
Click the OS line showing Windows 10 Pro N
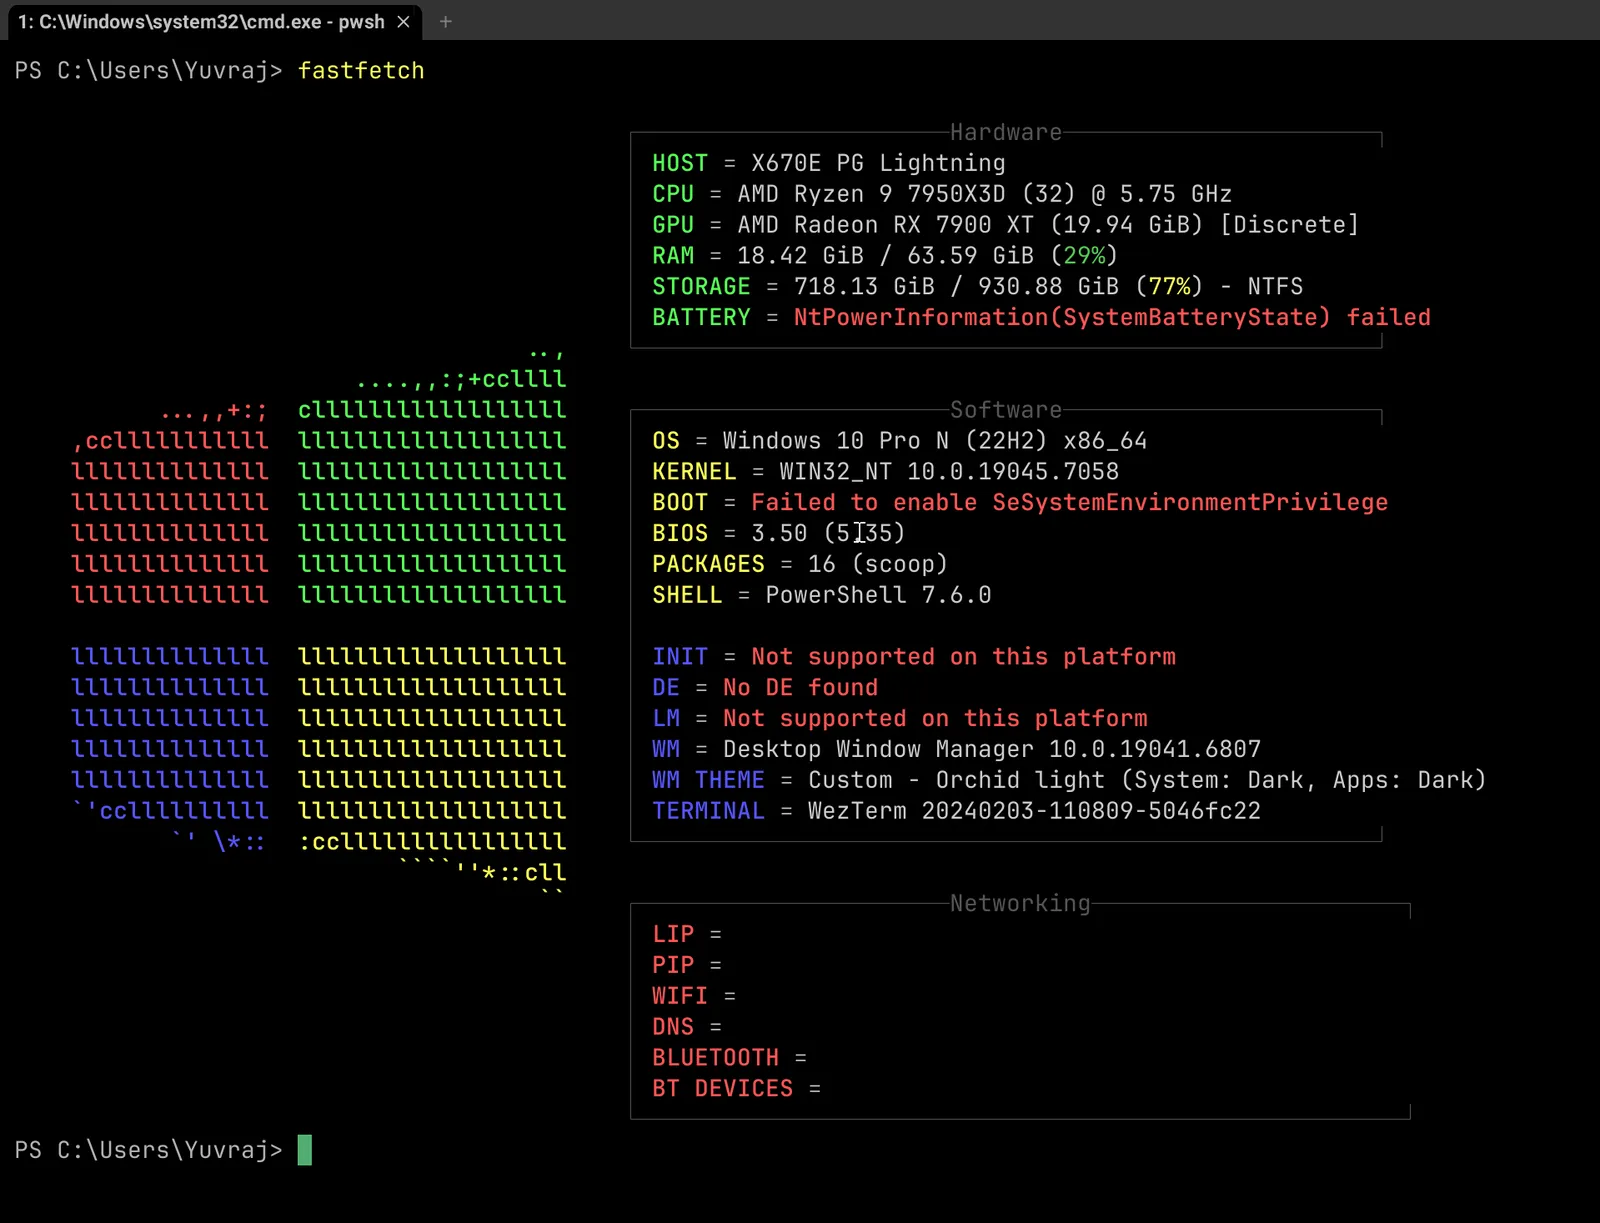[x=900, y=440]
